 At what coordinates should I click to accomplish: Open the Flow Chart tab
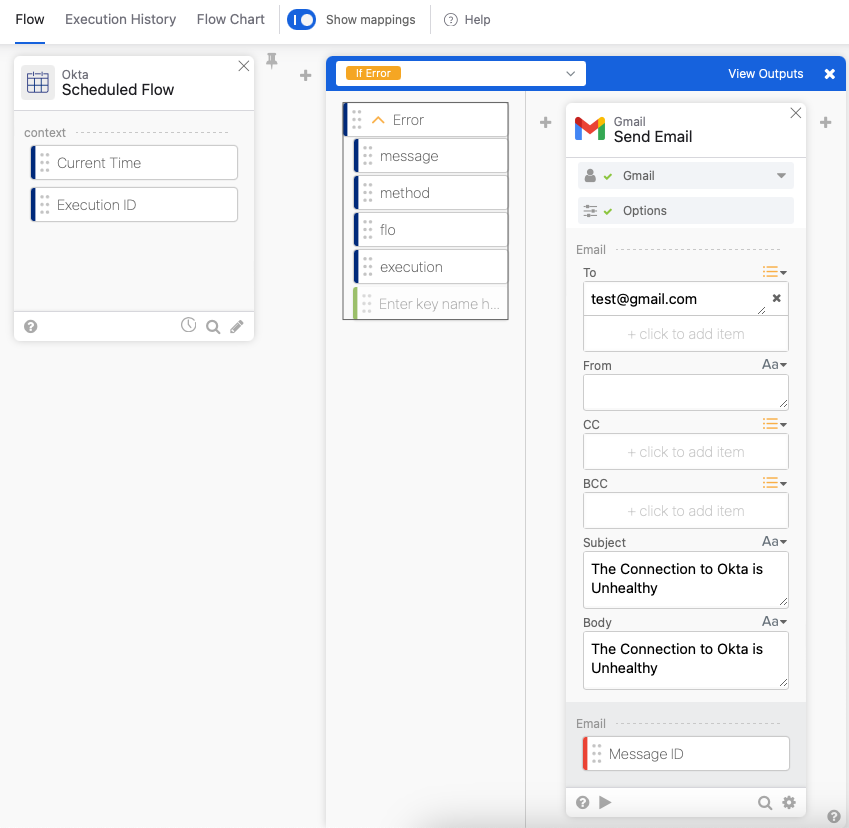click(x=231, y=20)
